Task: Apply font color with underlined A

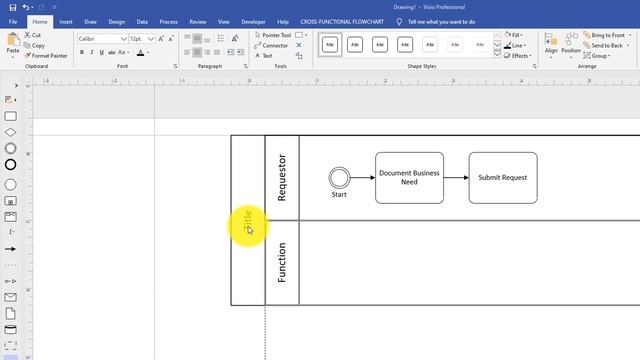Action: tap(140, 52)
